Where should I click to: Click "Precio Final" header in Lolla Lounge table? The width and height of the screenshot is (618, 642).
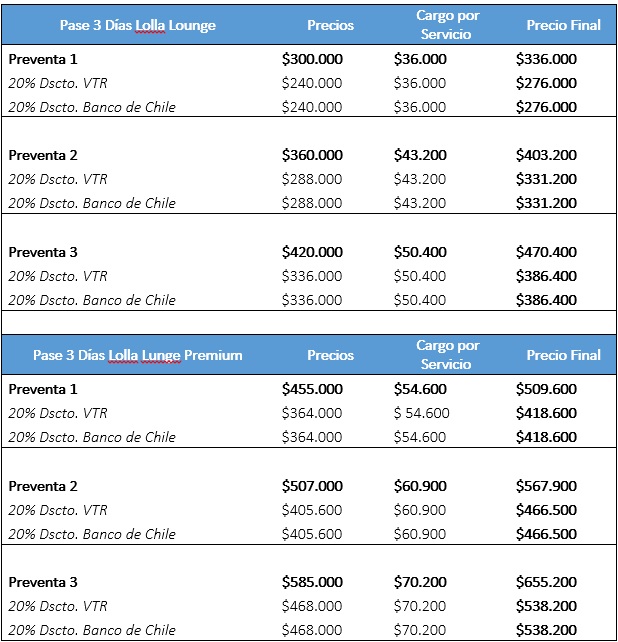pos(564,25)
